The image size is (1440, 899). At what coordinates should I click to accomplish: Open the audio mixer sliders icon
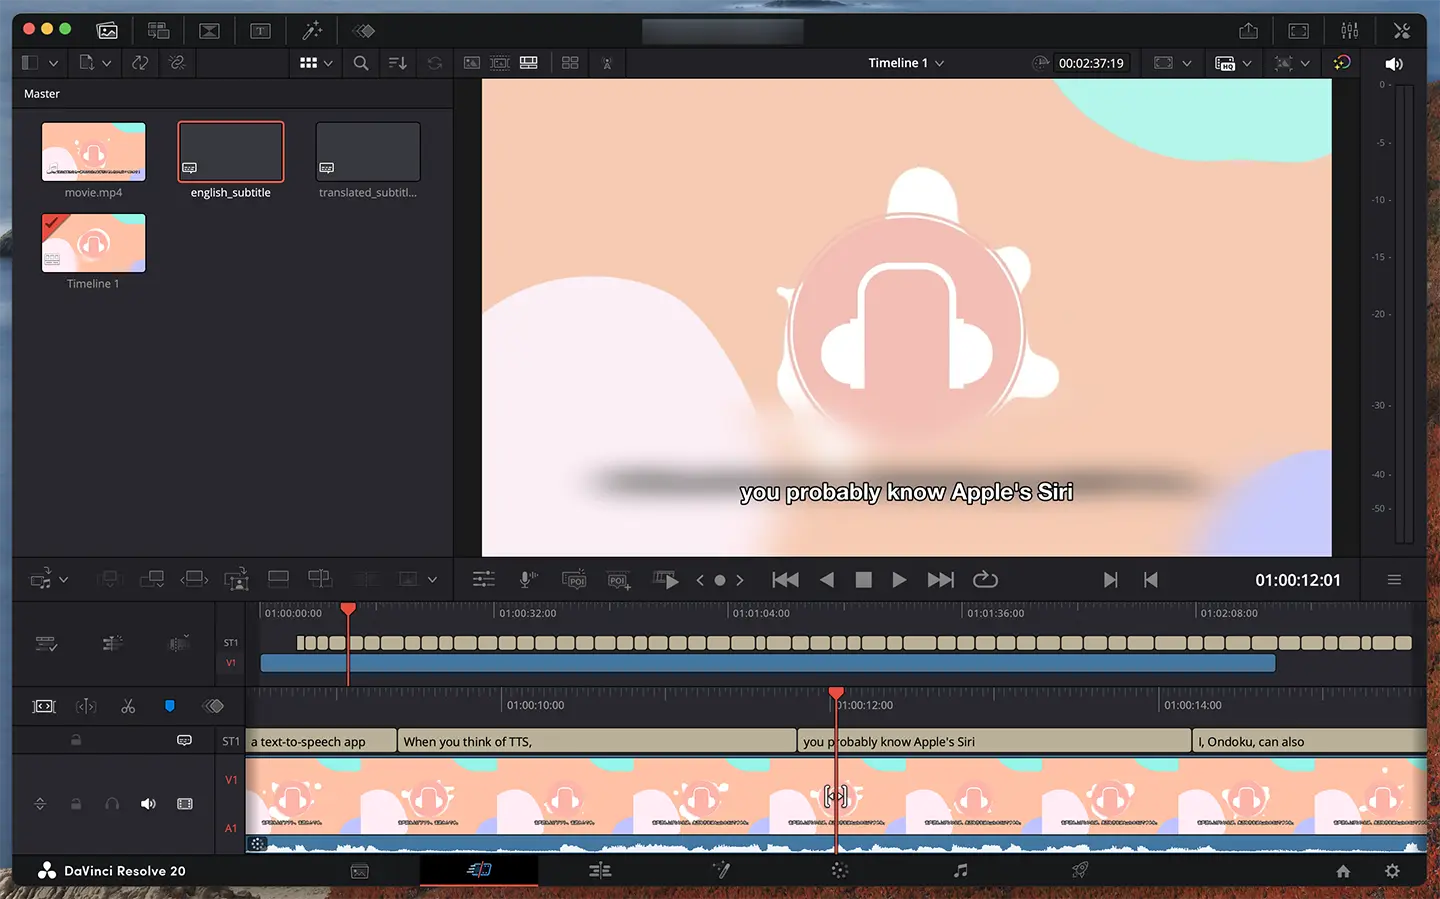pyautogui.click(x=1350, y=31)
